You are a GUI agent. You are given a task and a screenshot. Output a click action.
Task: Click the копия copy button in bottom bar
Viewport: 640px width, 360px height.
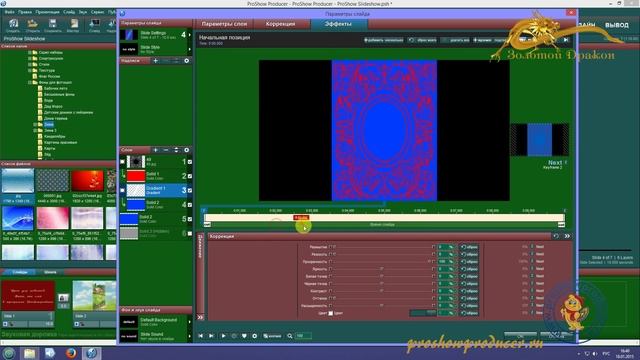[272, 336]
